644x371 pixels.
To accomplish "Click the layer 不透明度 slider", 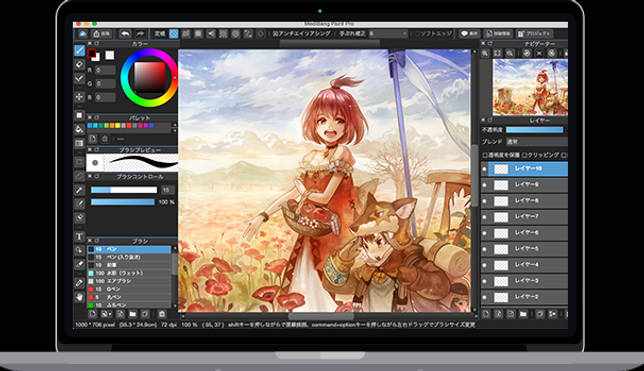I will click(x=535, y=129).
